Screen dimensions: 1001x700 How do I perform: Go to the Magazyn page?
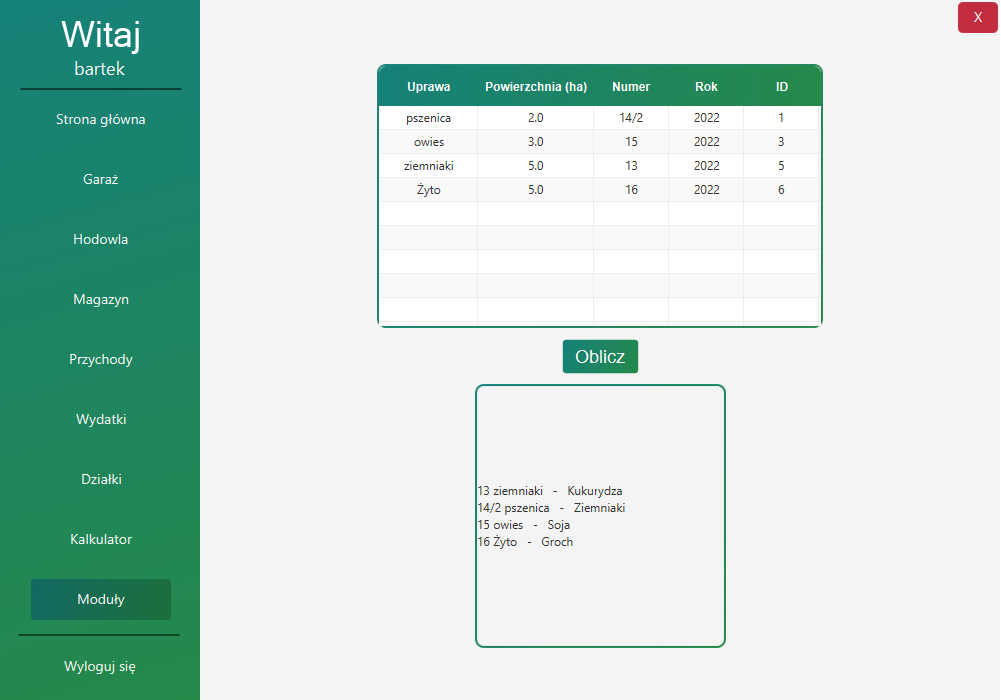tap(100, 299)
